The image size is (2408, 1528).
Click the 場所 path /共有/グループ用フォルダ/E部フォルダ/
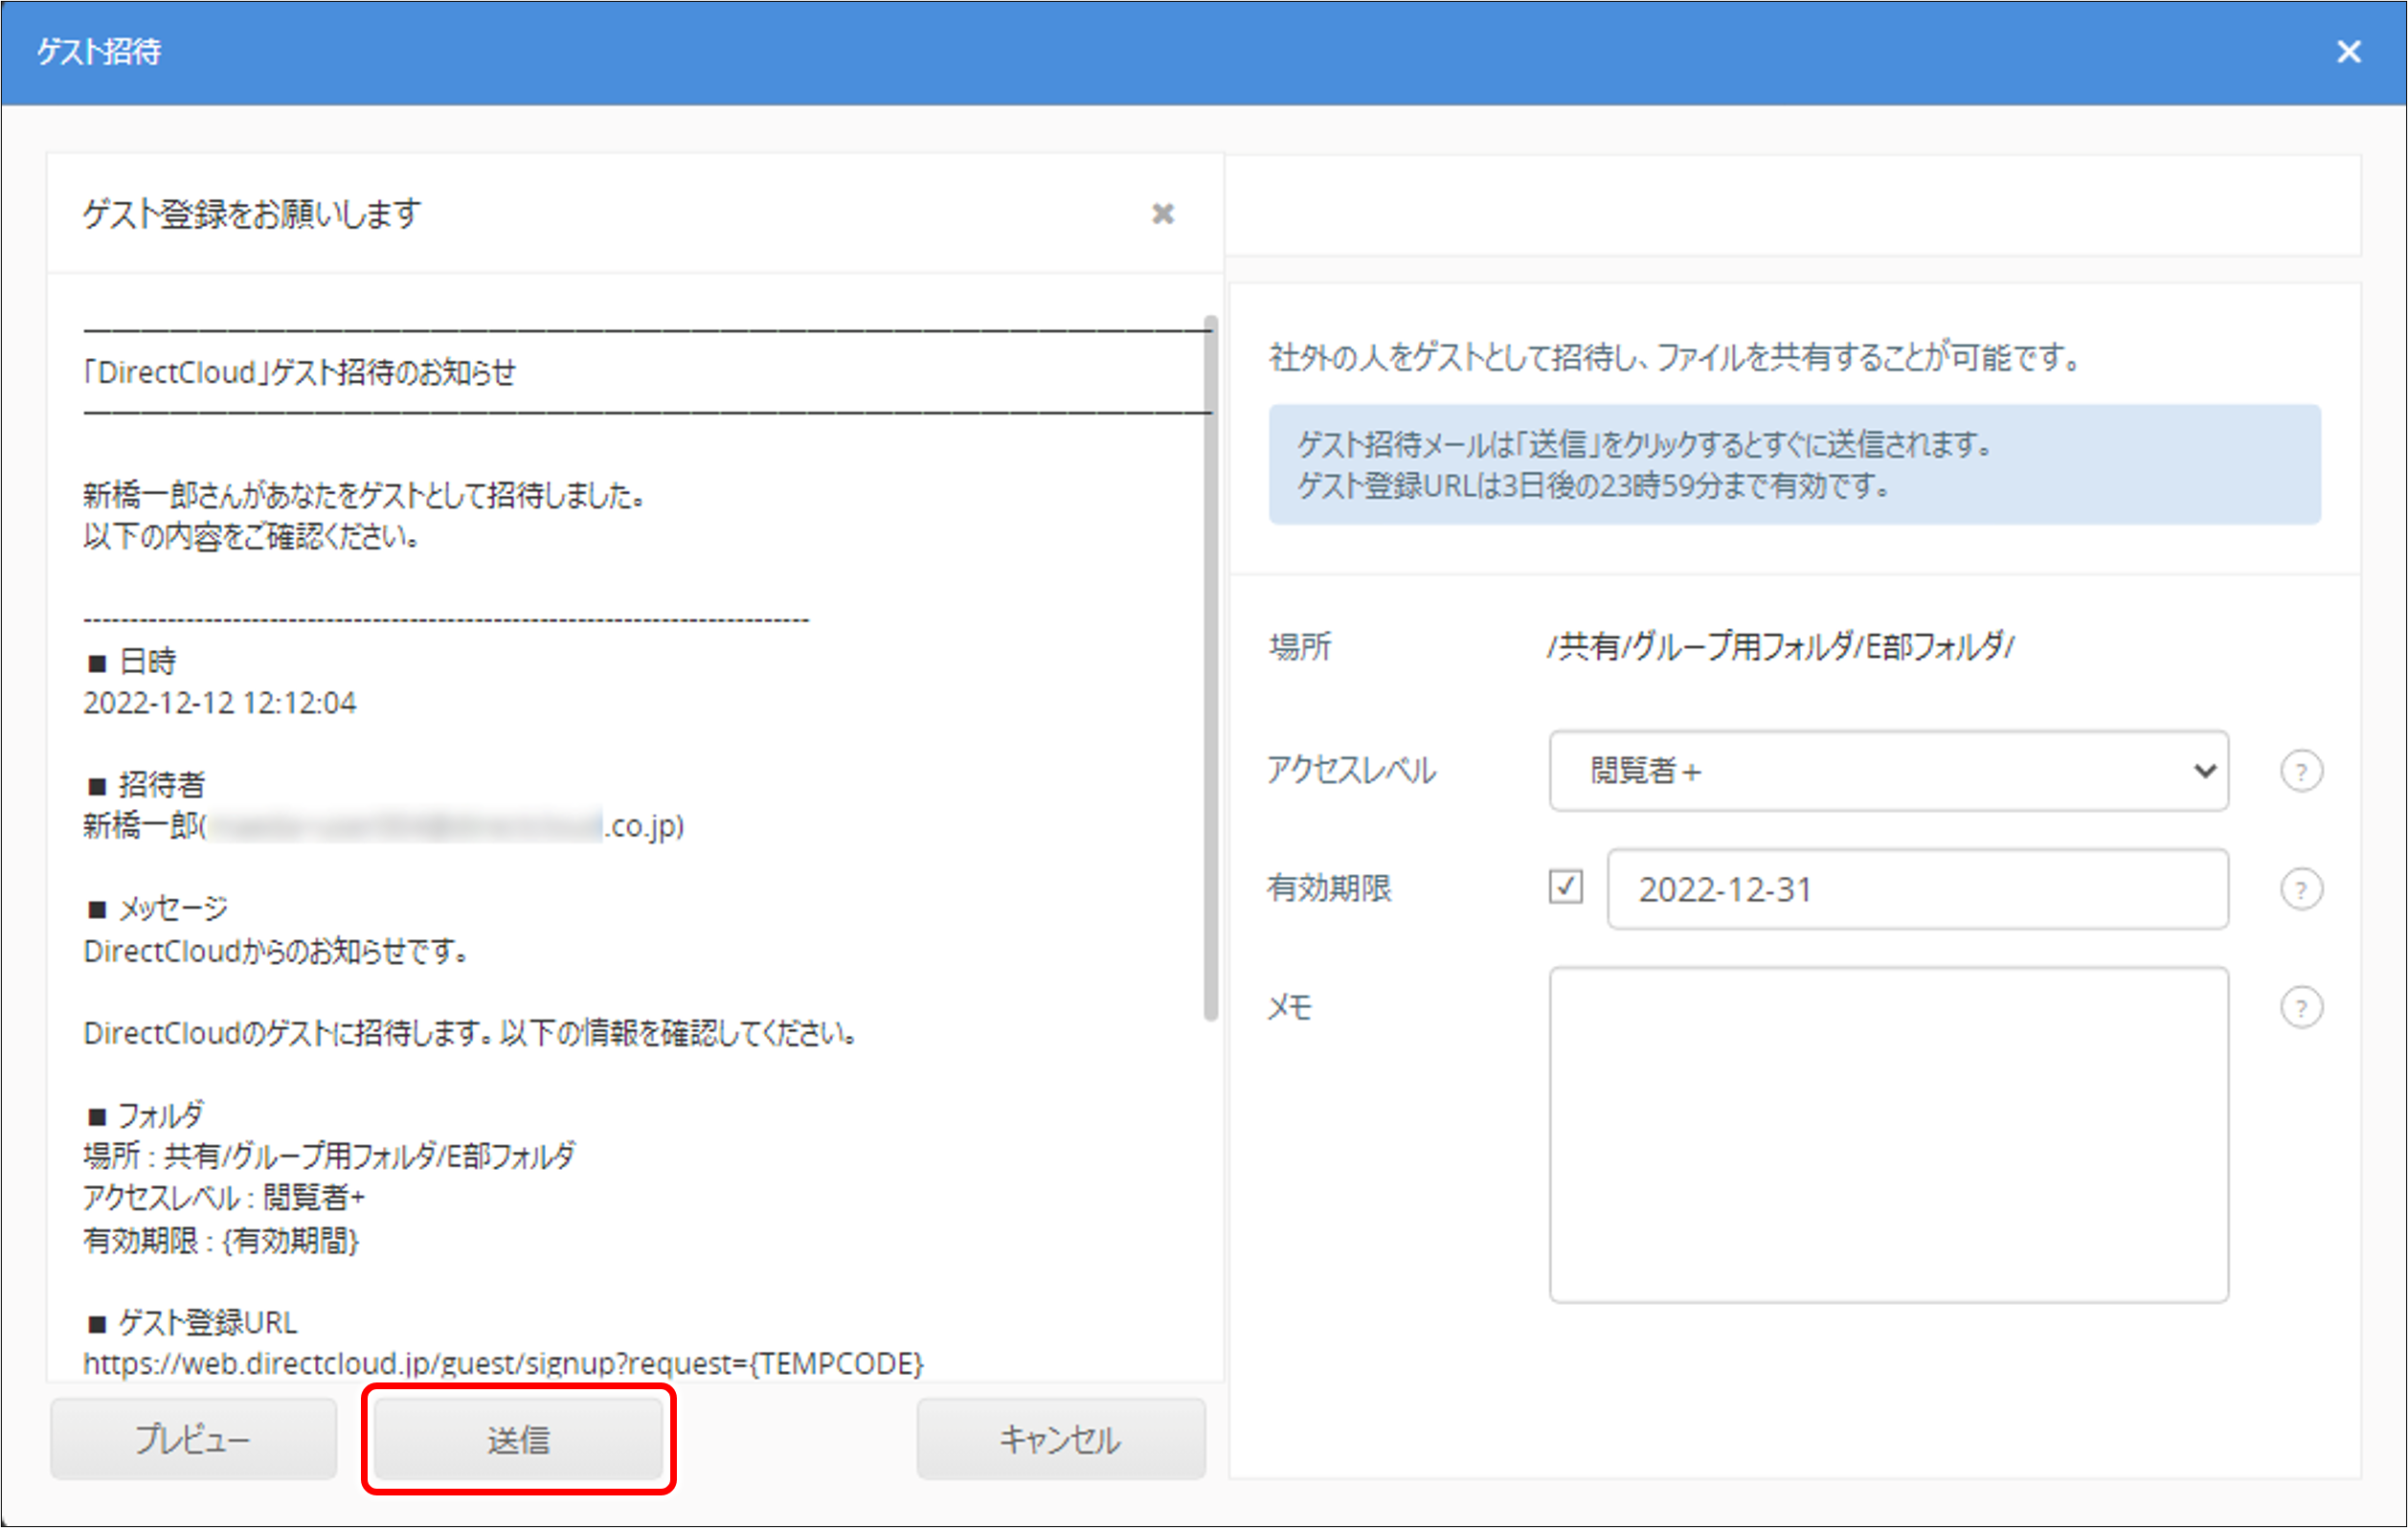click(x=1780, y=647)
